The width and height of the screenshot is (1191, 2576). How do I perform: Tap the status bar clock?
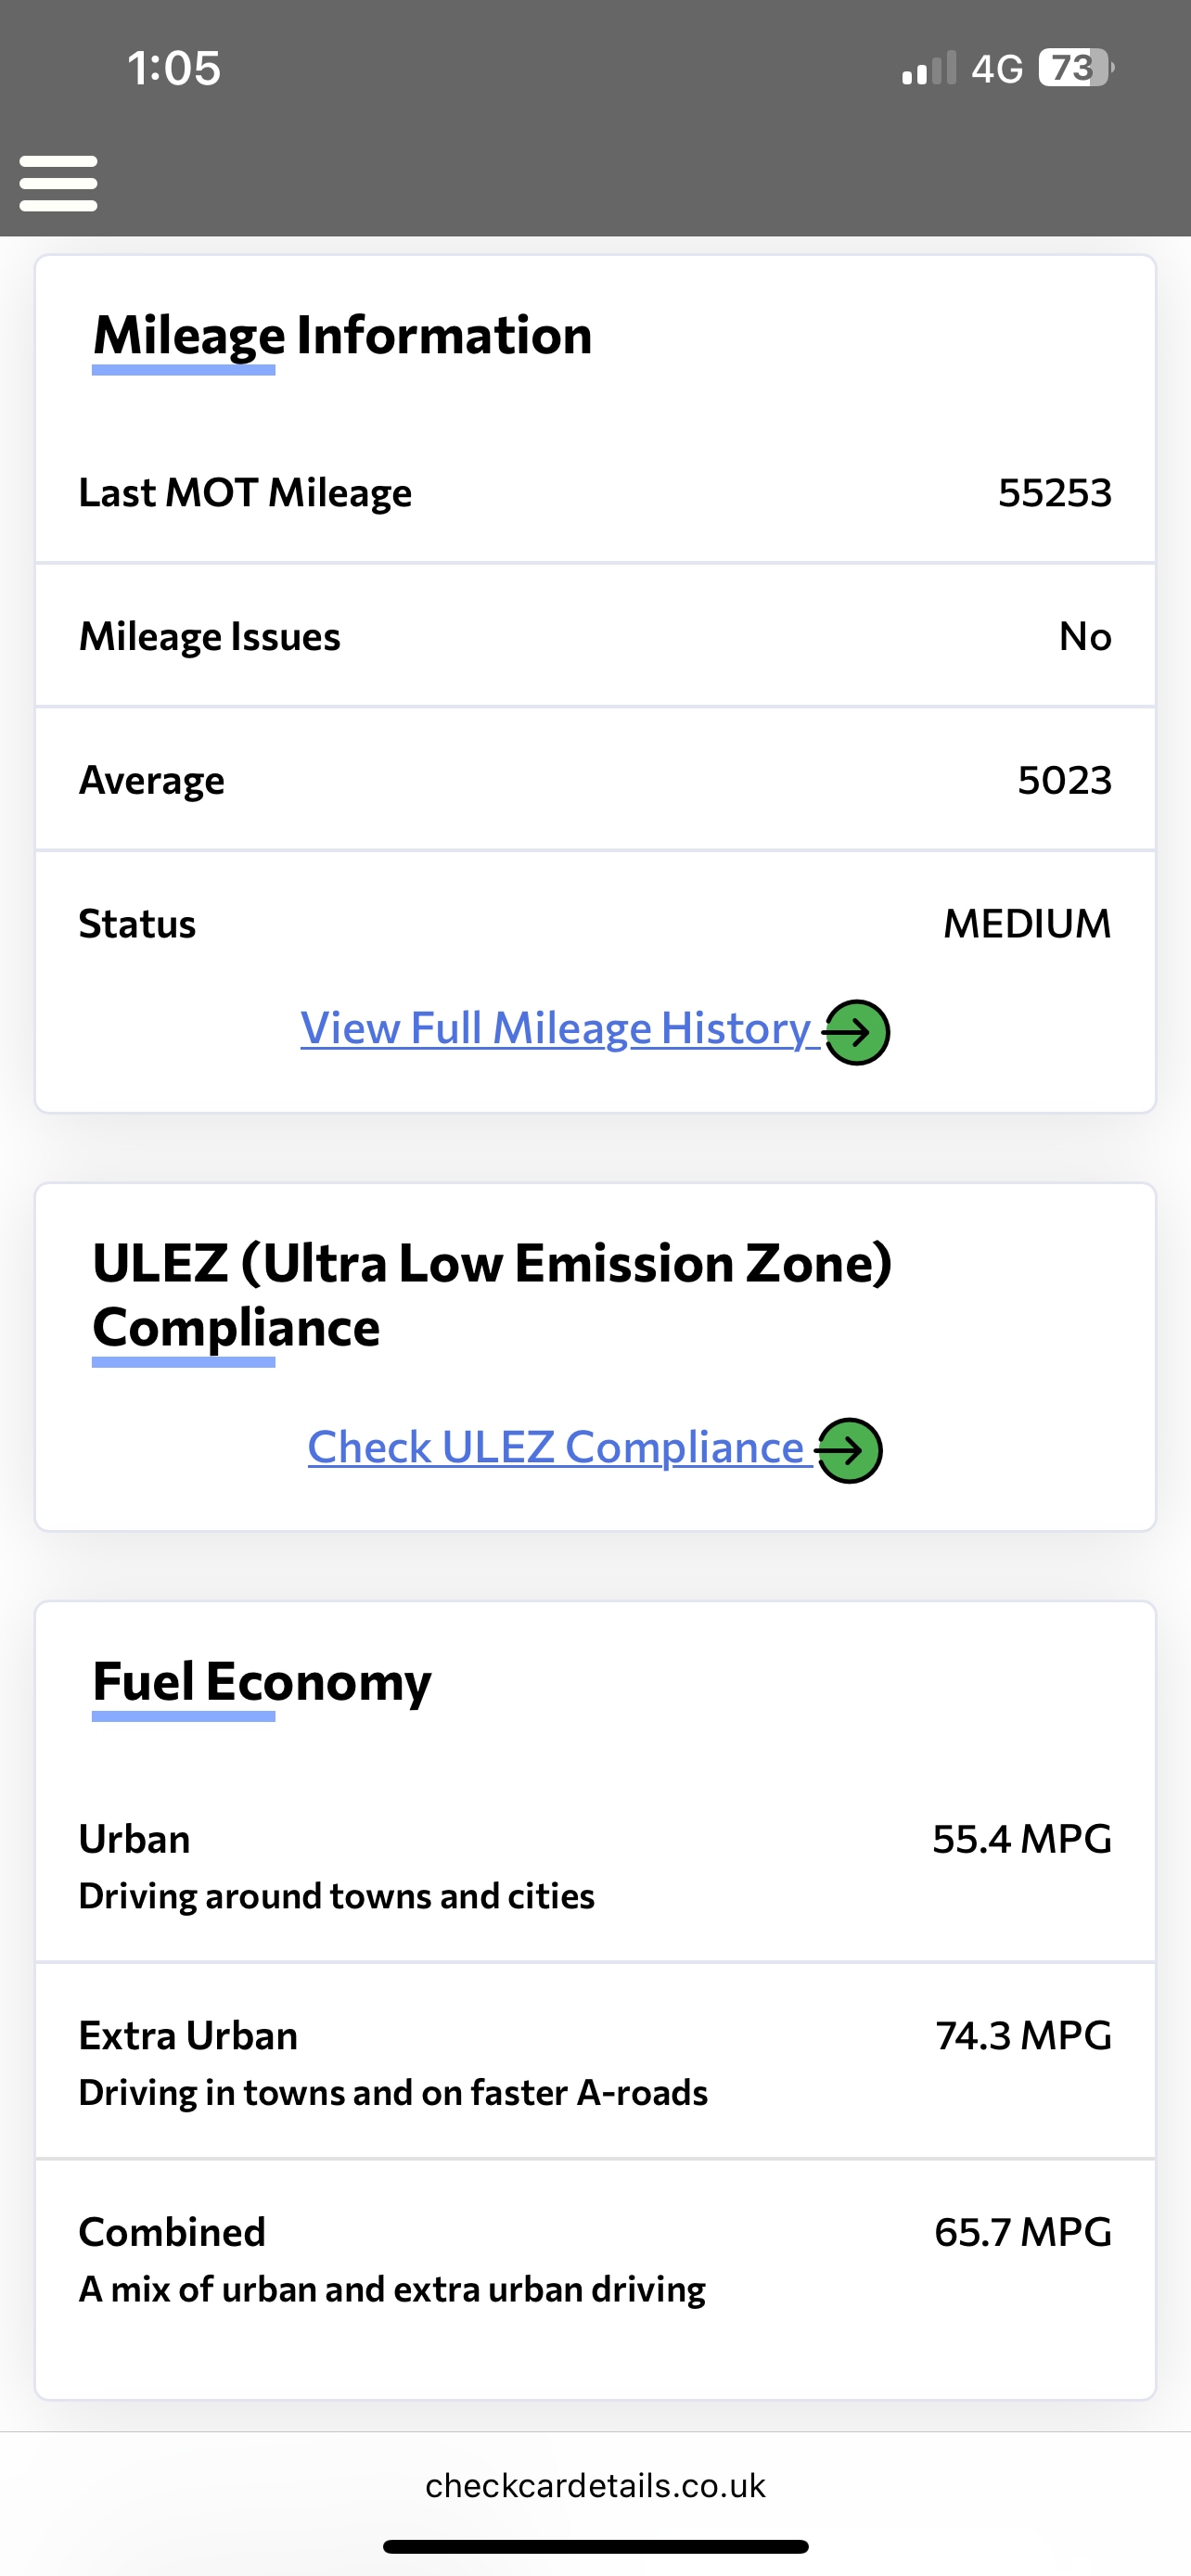174,68
